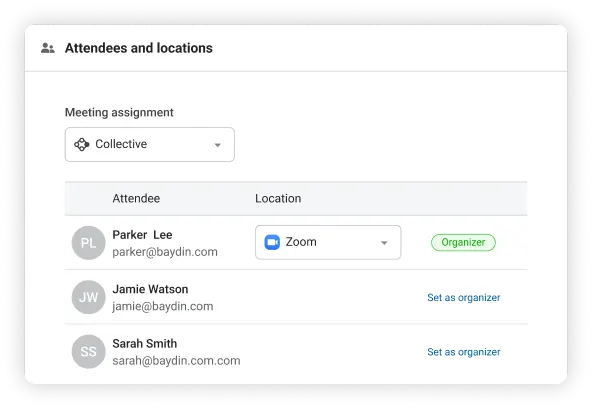Image resolution: width=592 pixels, height=408 pixels.
Task: Select Jamie Watson's JW avatar
Action: (x=88, y=297)
